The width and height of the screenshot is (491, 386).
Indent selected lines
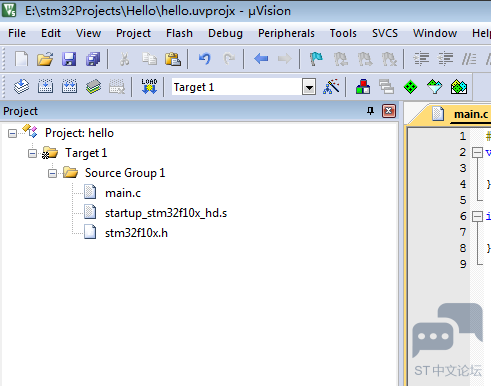pos(421,59)
